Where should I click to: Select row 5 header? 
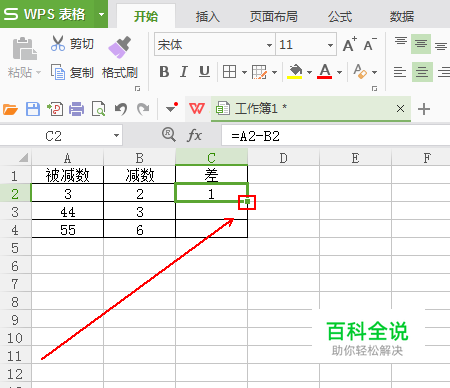tap(15, 248)
